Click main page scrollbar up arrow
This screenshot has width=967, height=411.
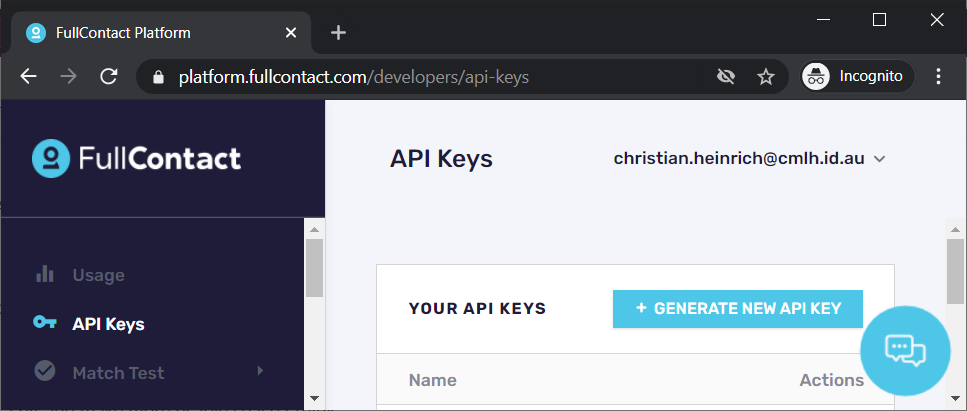(x=955, y=230)
